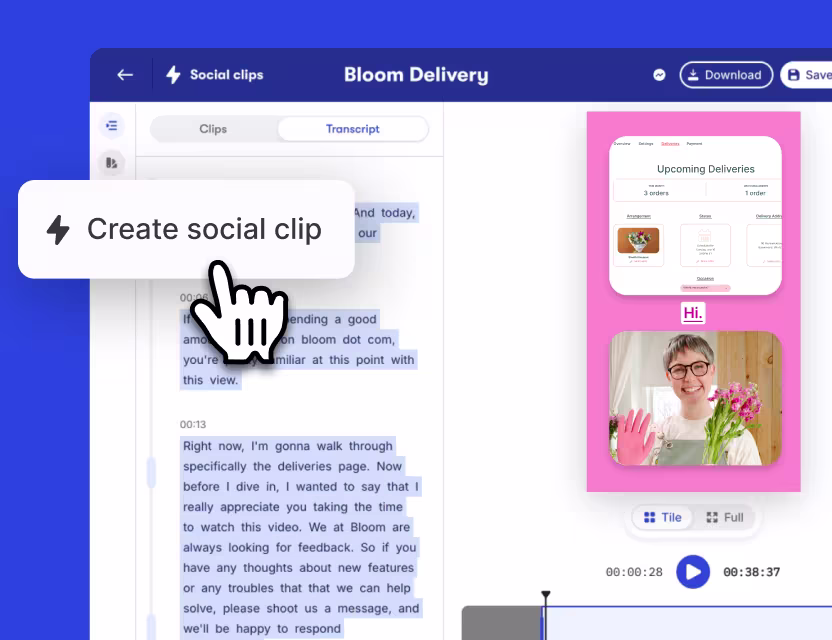This screenshot has width=832, height=640.
Task: Click transcript text 'this view.'
Action: pyautogui.click(x=210, y=380)
